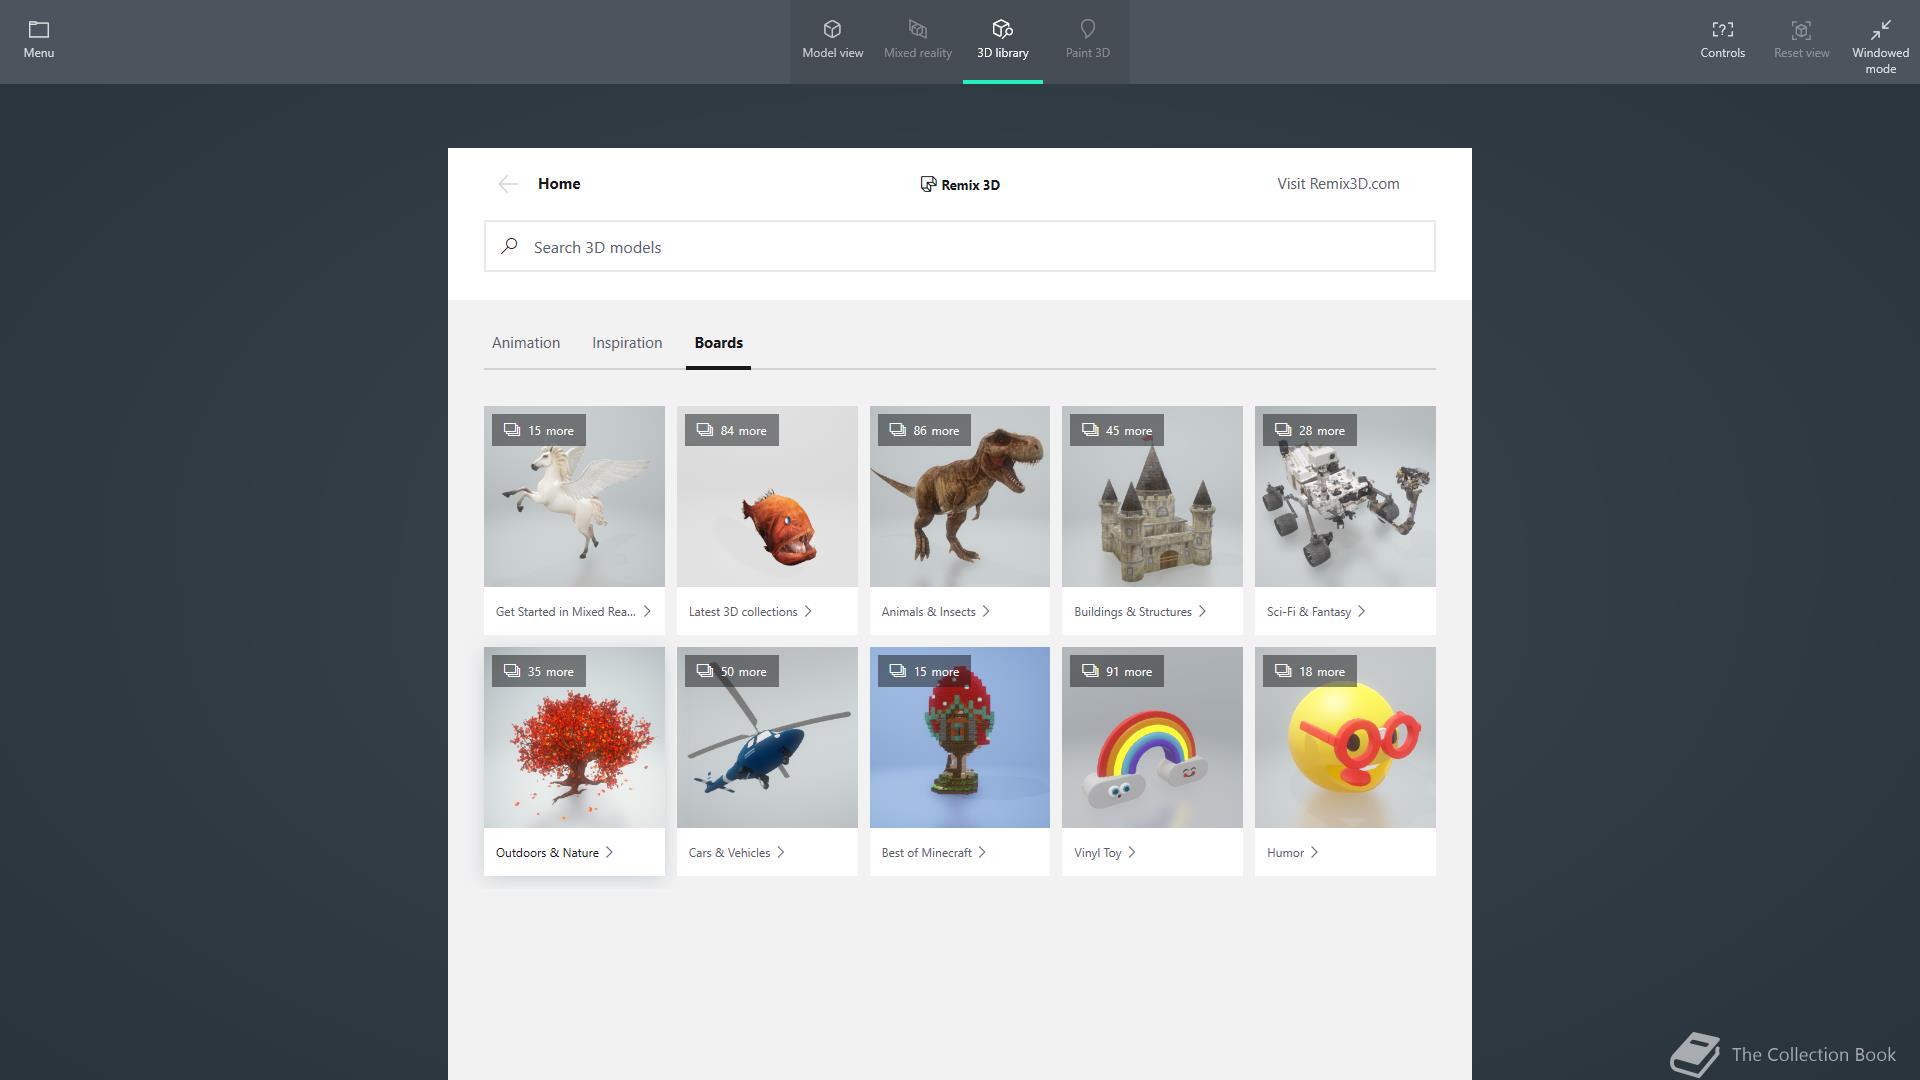Click the 28 more badge

pos(1310,430)
